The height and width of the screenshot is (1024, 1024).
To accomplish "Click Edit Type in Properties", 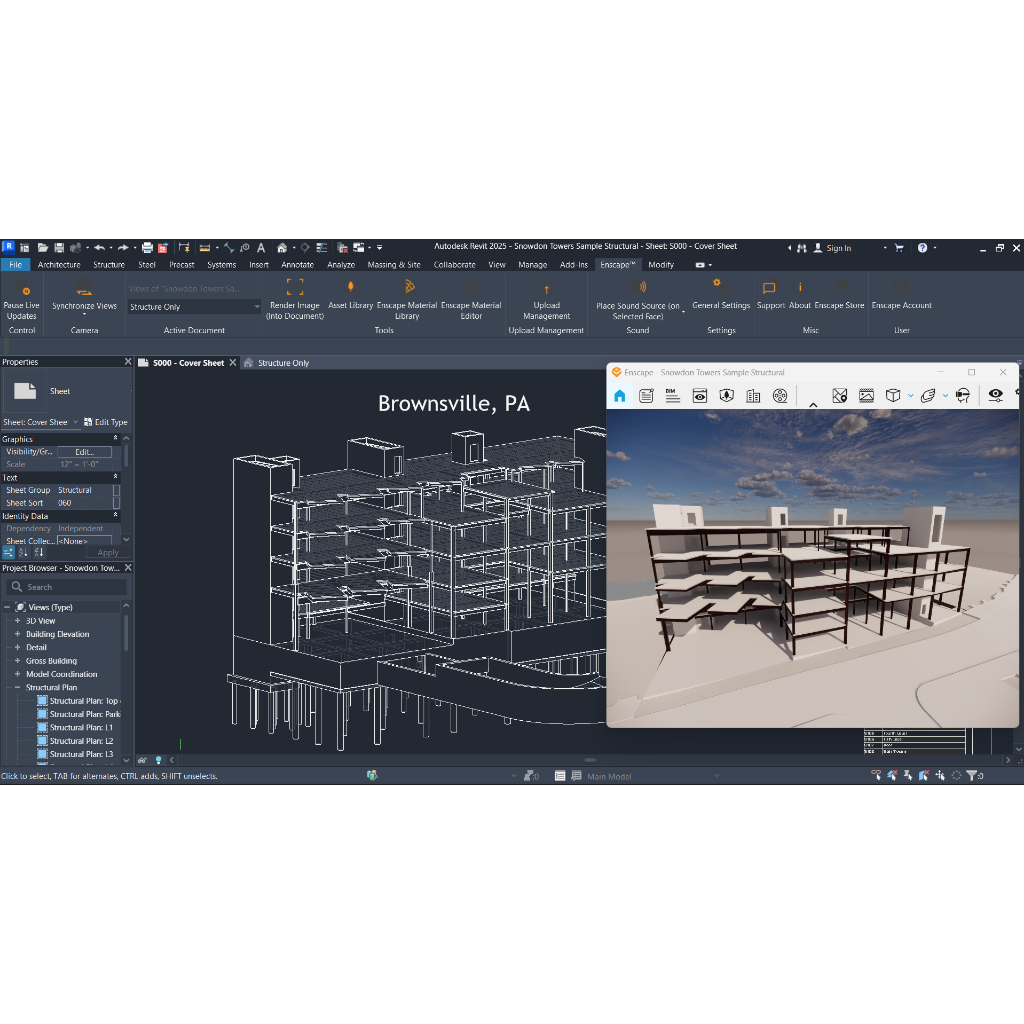I will [x=106, y=423].
